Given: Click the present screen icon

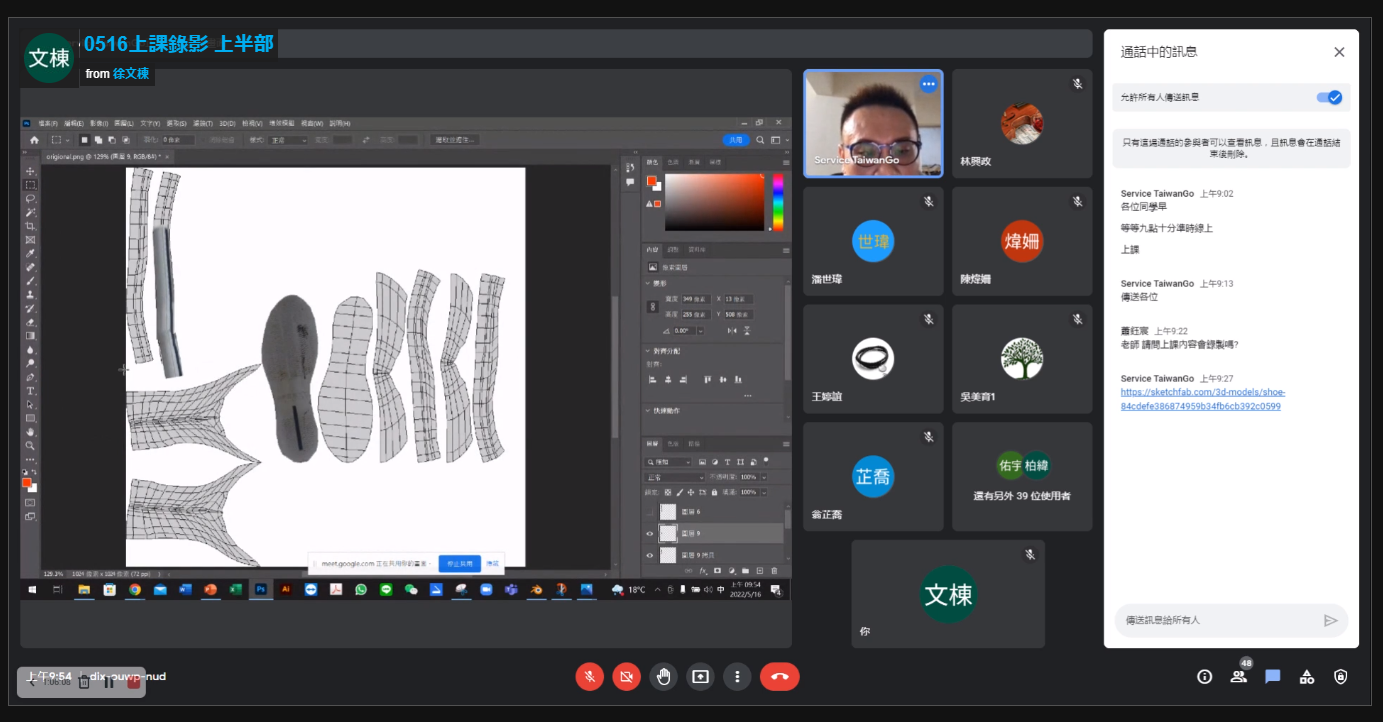Looking at the screenshot, I should tap(700, 677).
